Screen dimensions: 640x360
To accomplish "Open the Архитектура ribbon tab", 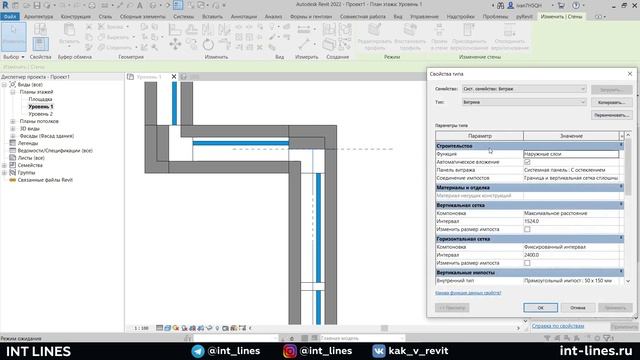I will click(x=38, y=17).
